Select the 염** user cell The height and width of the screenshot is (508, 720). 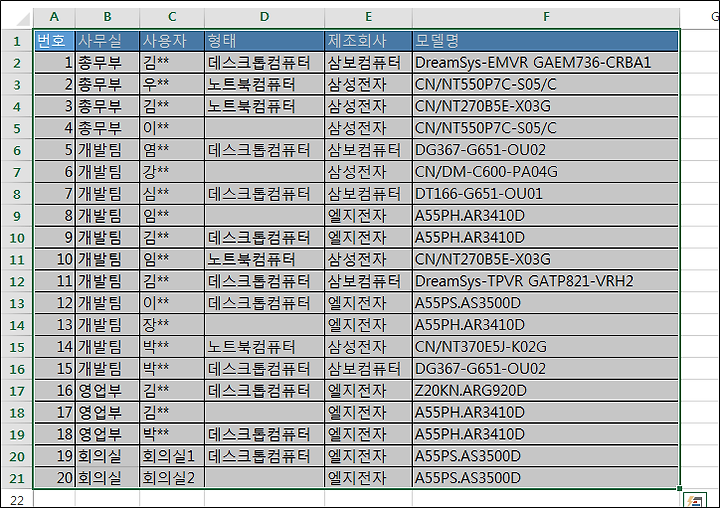tap(172, 150)
